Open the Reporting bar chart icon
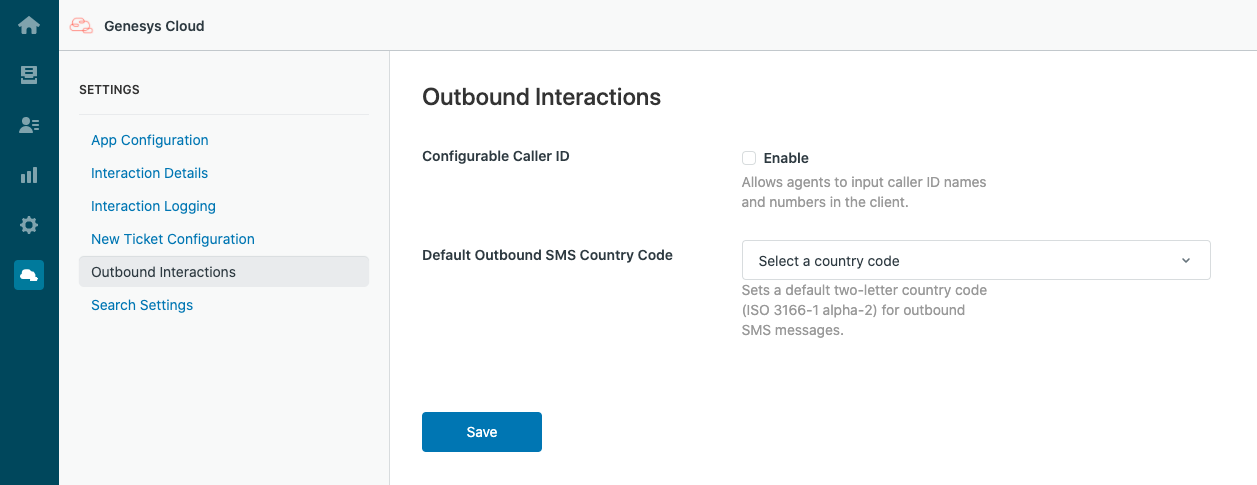The width and height of the screenshot is (1257, 485). [29, 175]
